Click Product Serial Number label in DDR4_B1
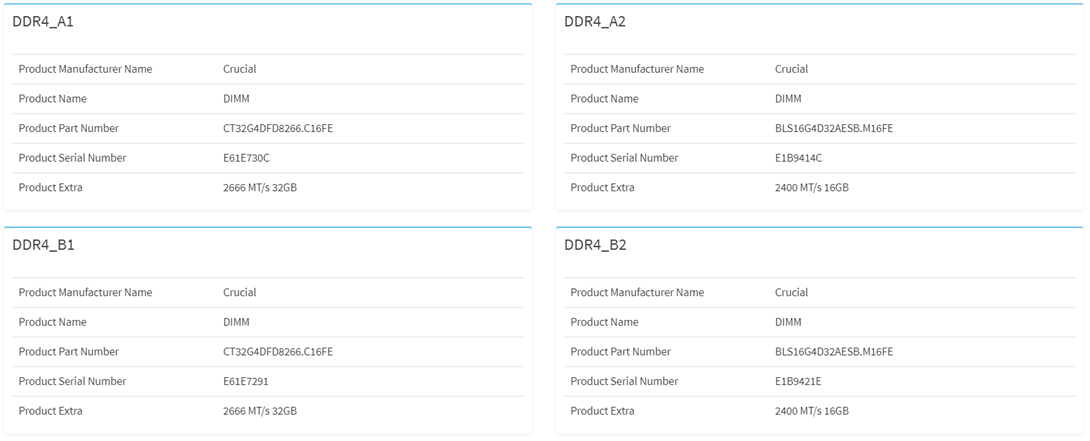Screen dimensions: 1090x441 click(73, 381)
